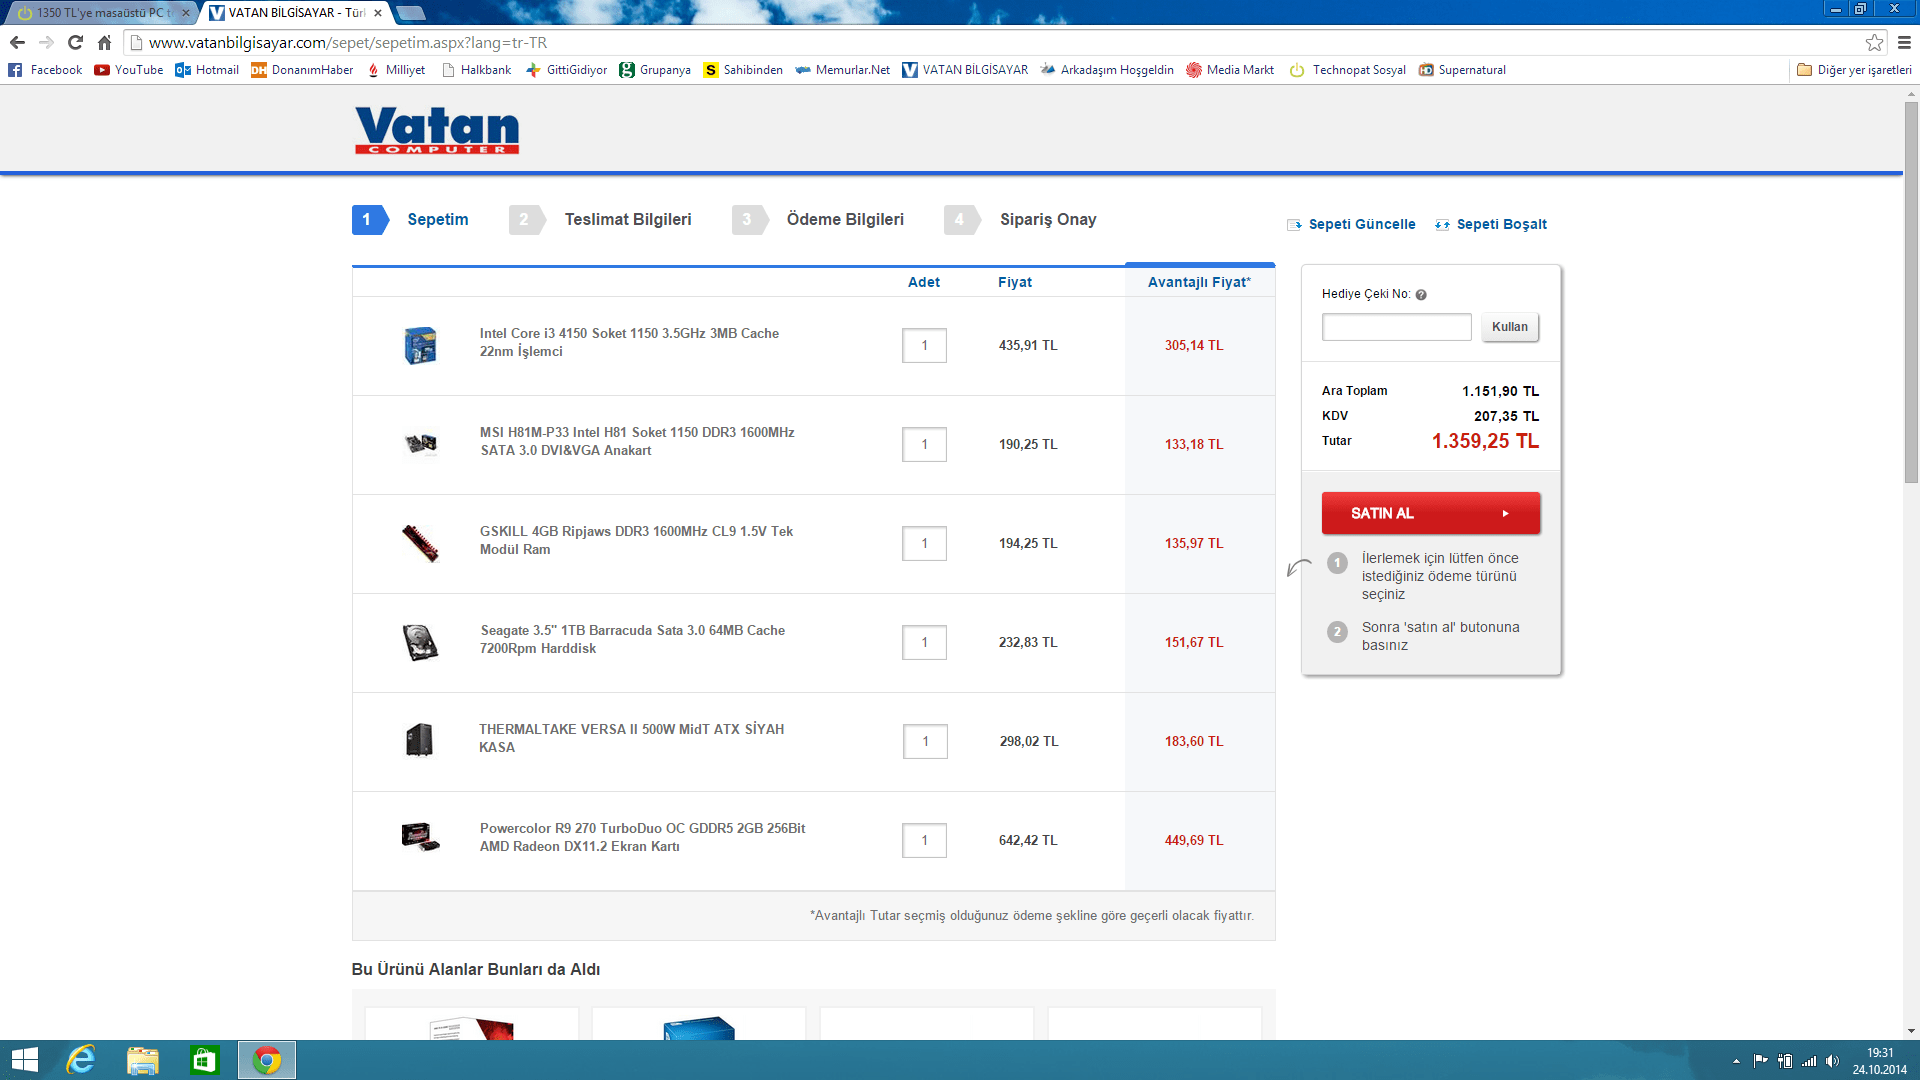
Task: Open Chrome menu hamburger icon
Action: [1904, 42]
